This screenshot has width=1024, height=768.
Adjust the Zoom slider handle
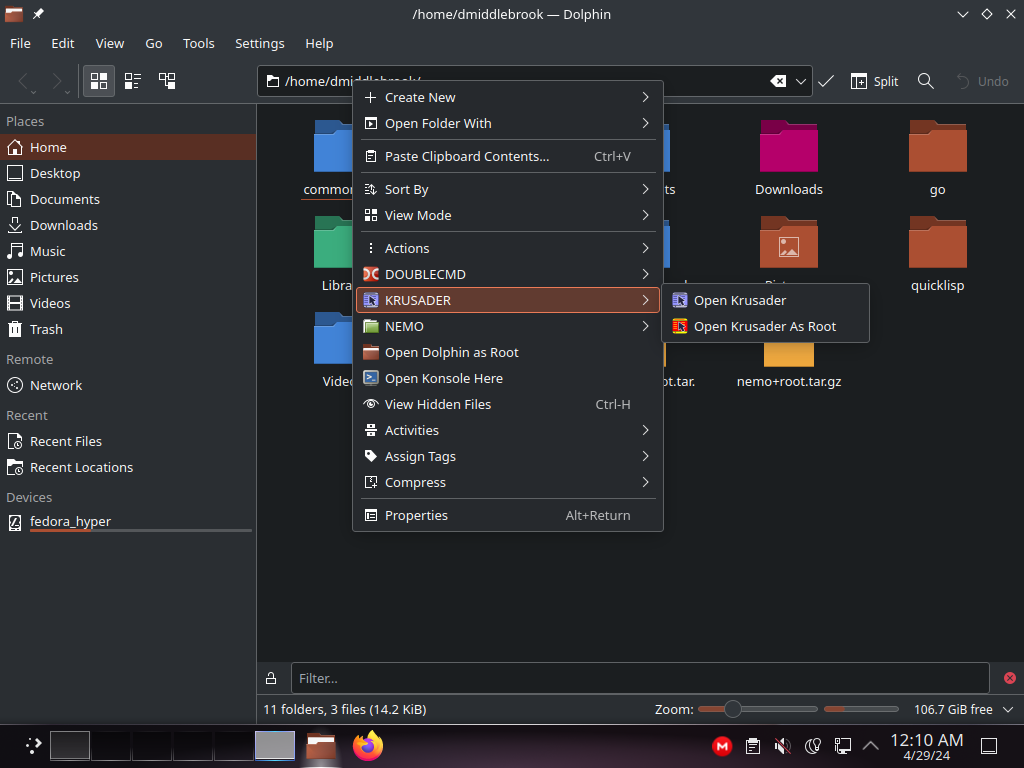pos(733,709)
